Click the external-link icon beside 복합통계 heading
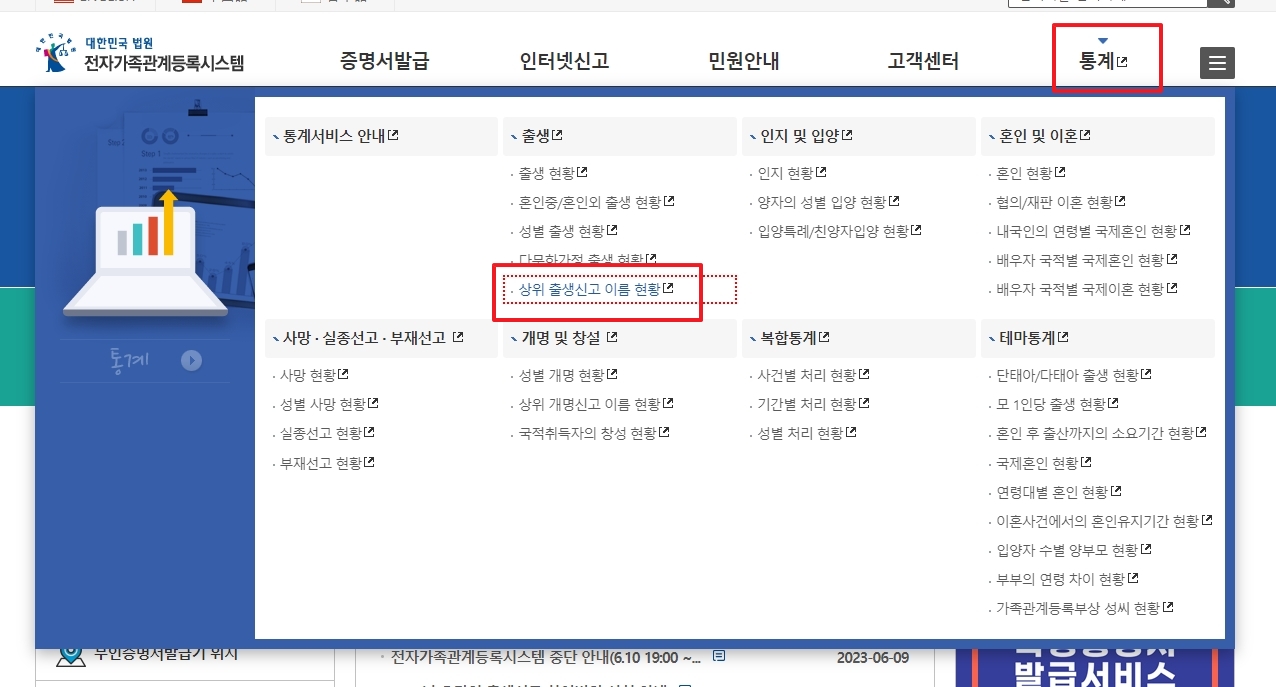The width and height of the screenshot is (1276, 687). (822, 338)
